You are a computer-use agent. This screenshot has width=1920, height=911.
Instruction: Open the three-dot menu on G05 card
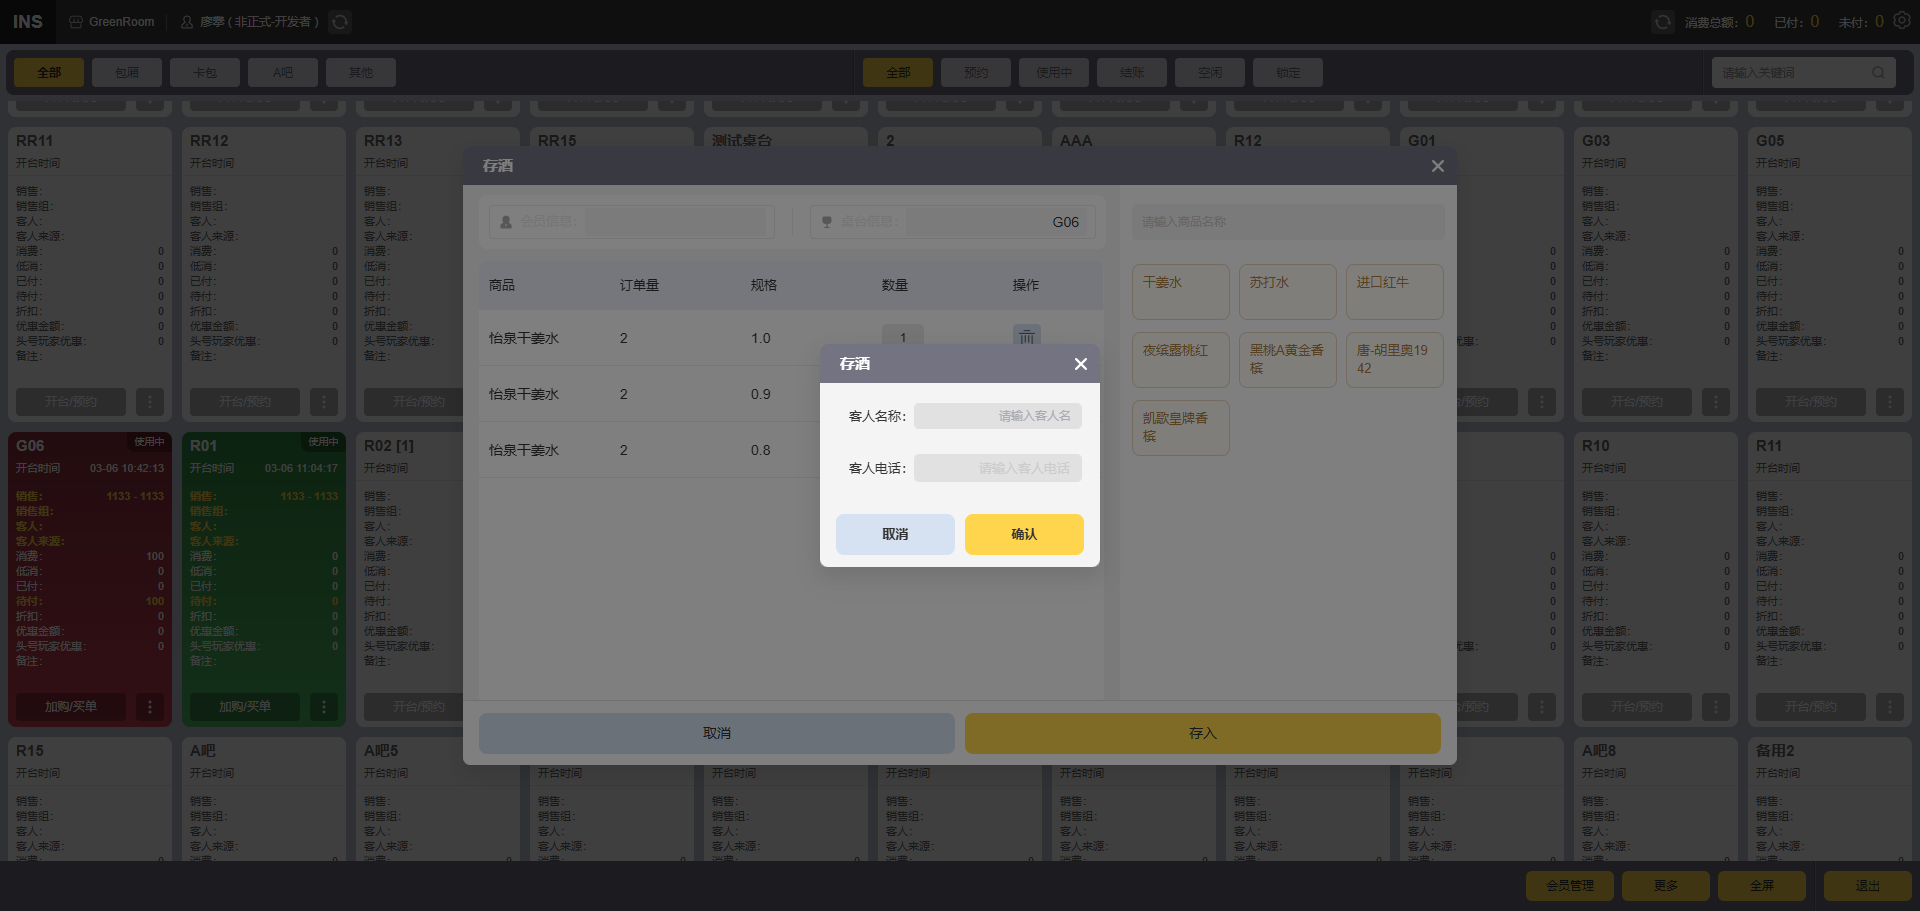pyautogui.click(x=1890, y=402)
